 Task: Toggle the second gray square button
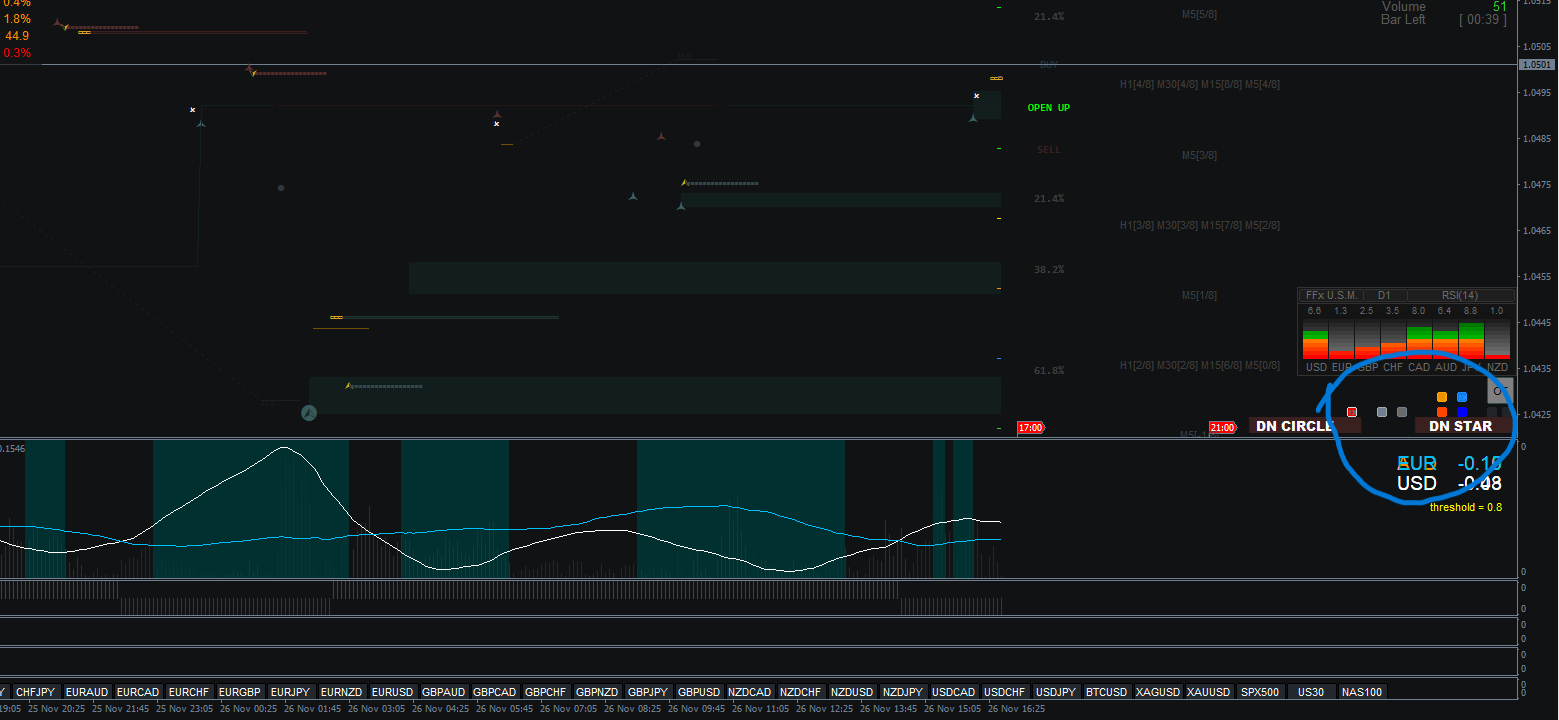(x=1402, y=412)
